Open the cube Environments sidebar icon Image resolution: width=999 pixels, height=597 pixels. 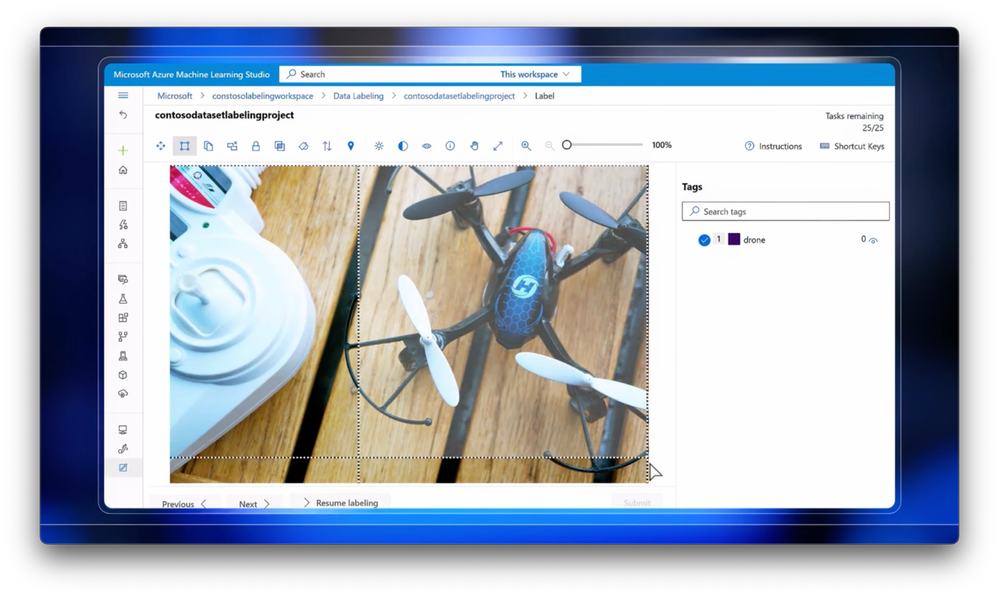(x=123, y=375)
